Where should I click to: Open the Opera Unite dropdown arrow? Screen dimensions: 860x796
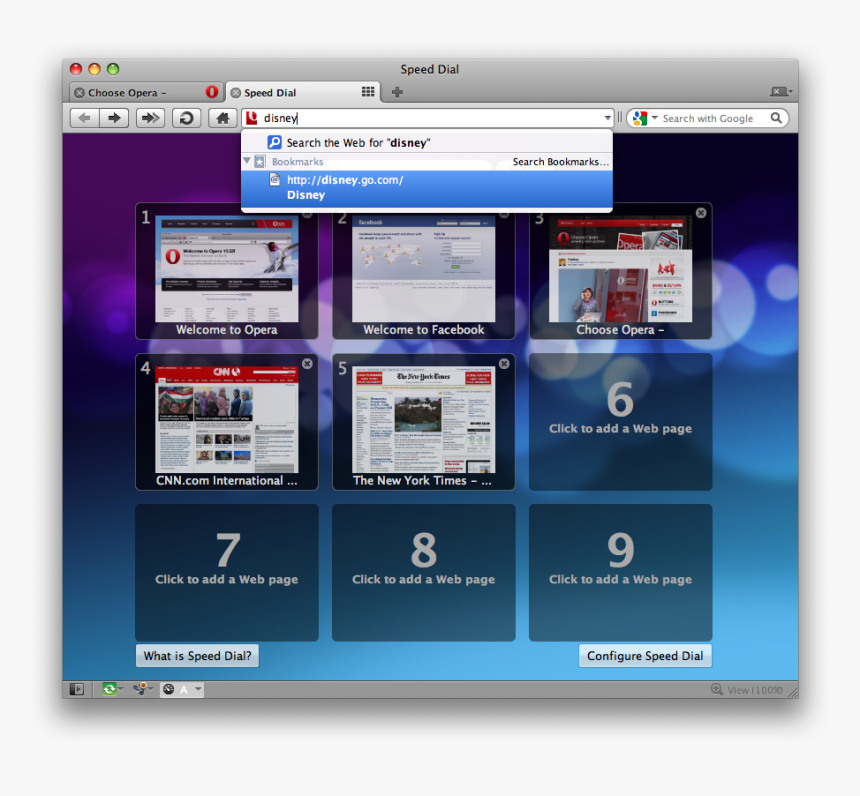pos(151,689)
